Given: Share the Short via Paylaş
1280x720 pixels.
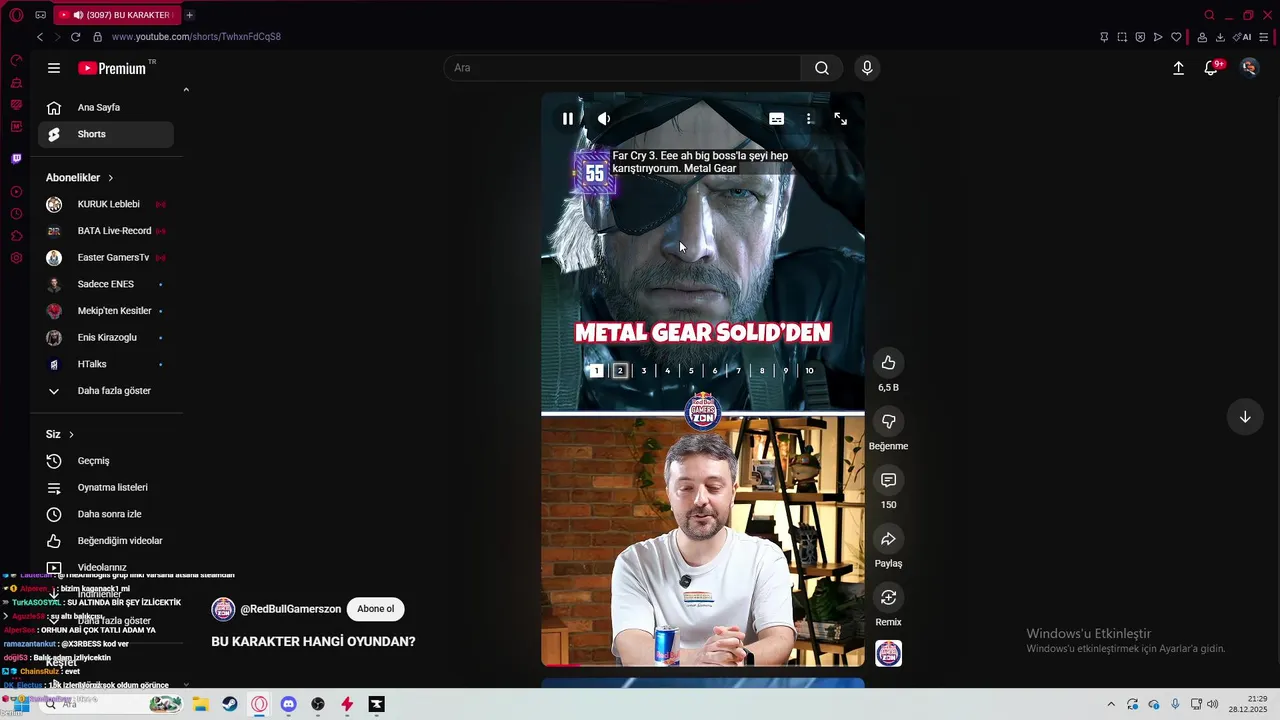Looking at the screenshot, I should click(888, 539).
